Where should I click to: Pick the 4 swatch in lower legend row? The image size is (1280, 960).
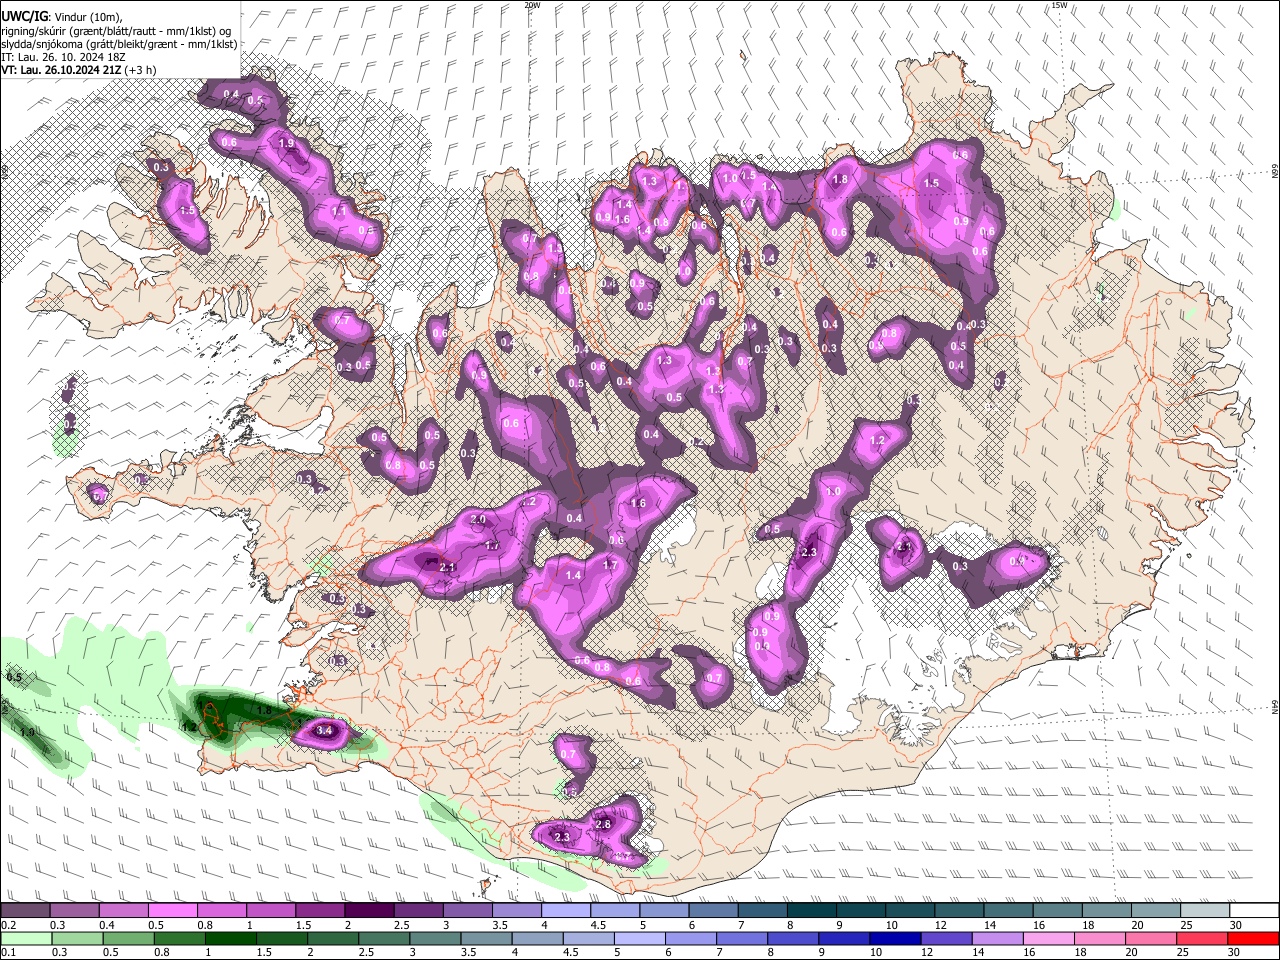click(x=537, y=938)
